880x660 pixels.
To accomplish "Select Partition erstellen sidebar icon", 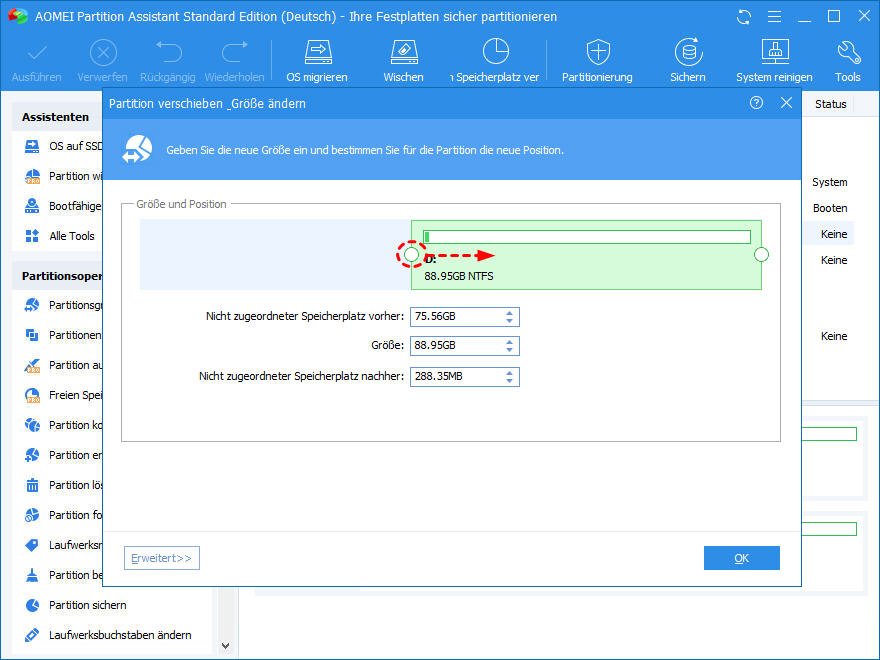I will [x=32, y=455].
